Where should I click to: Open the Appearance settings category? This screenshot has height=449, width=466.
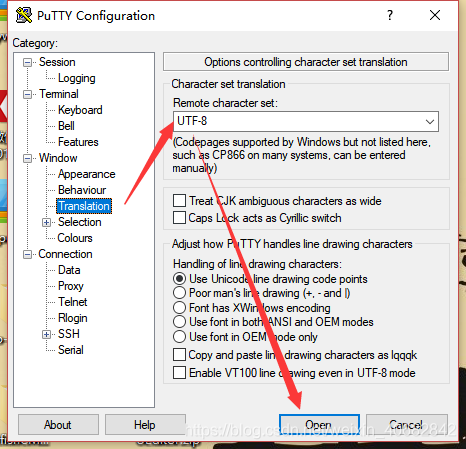point(87,174)
